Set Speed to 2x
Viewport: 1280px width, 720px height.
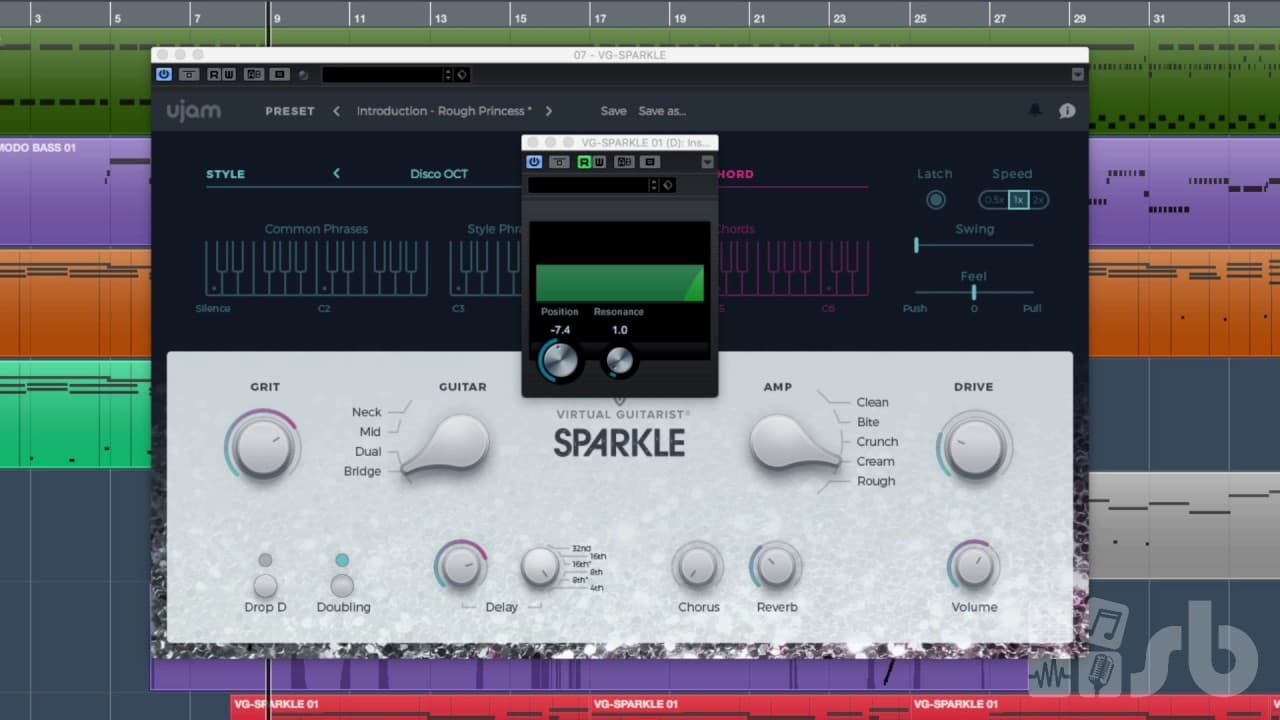click(1038, 200)
